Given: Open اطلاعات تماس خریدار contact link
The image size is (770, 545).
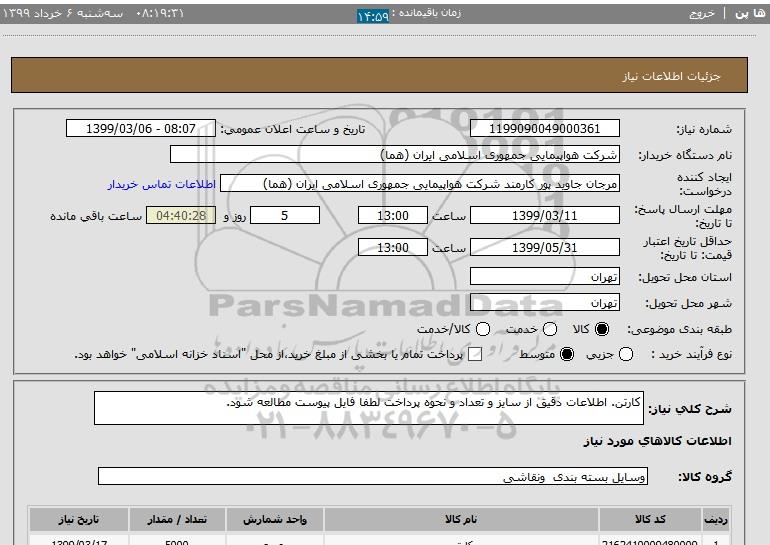Looking at the screenshot, I should [162, 184].
